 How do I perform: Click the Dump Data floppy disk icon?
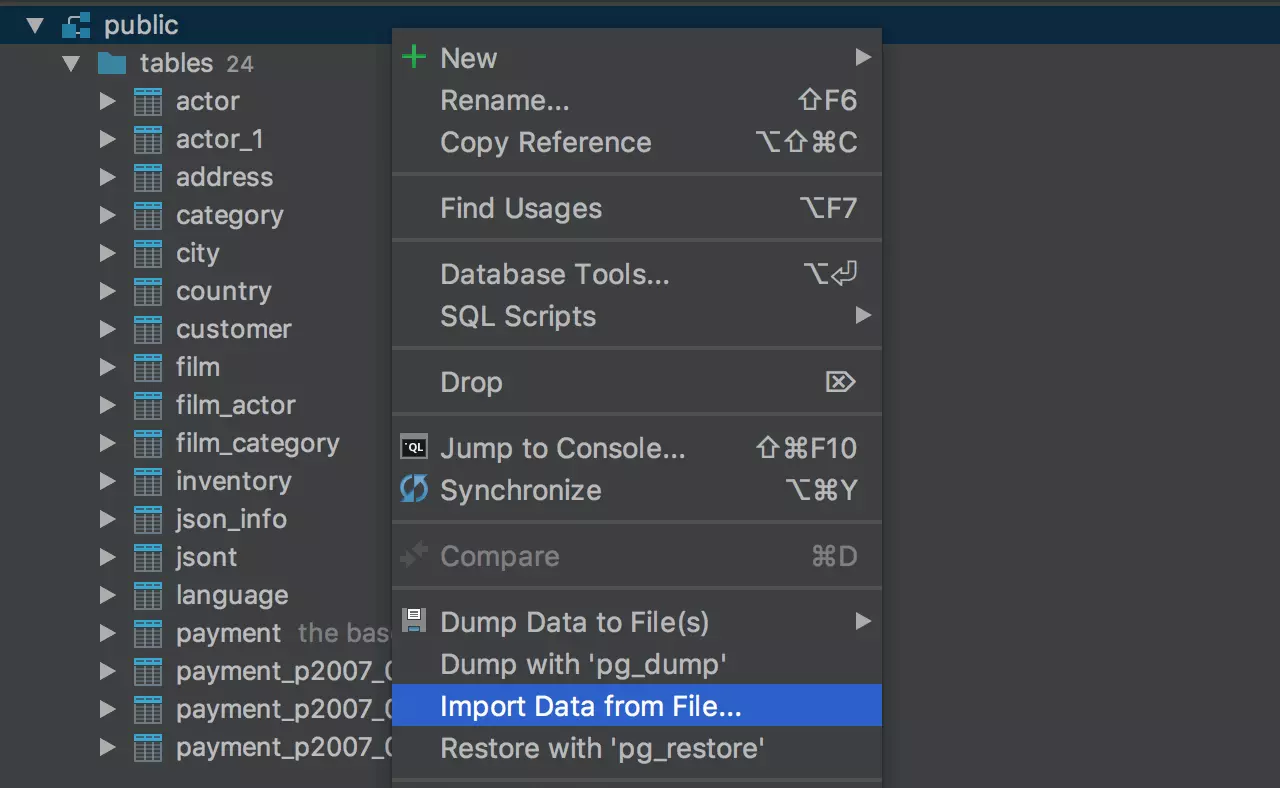413,621
